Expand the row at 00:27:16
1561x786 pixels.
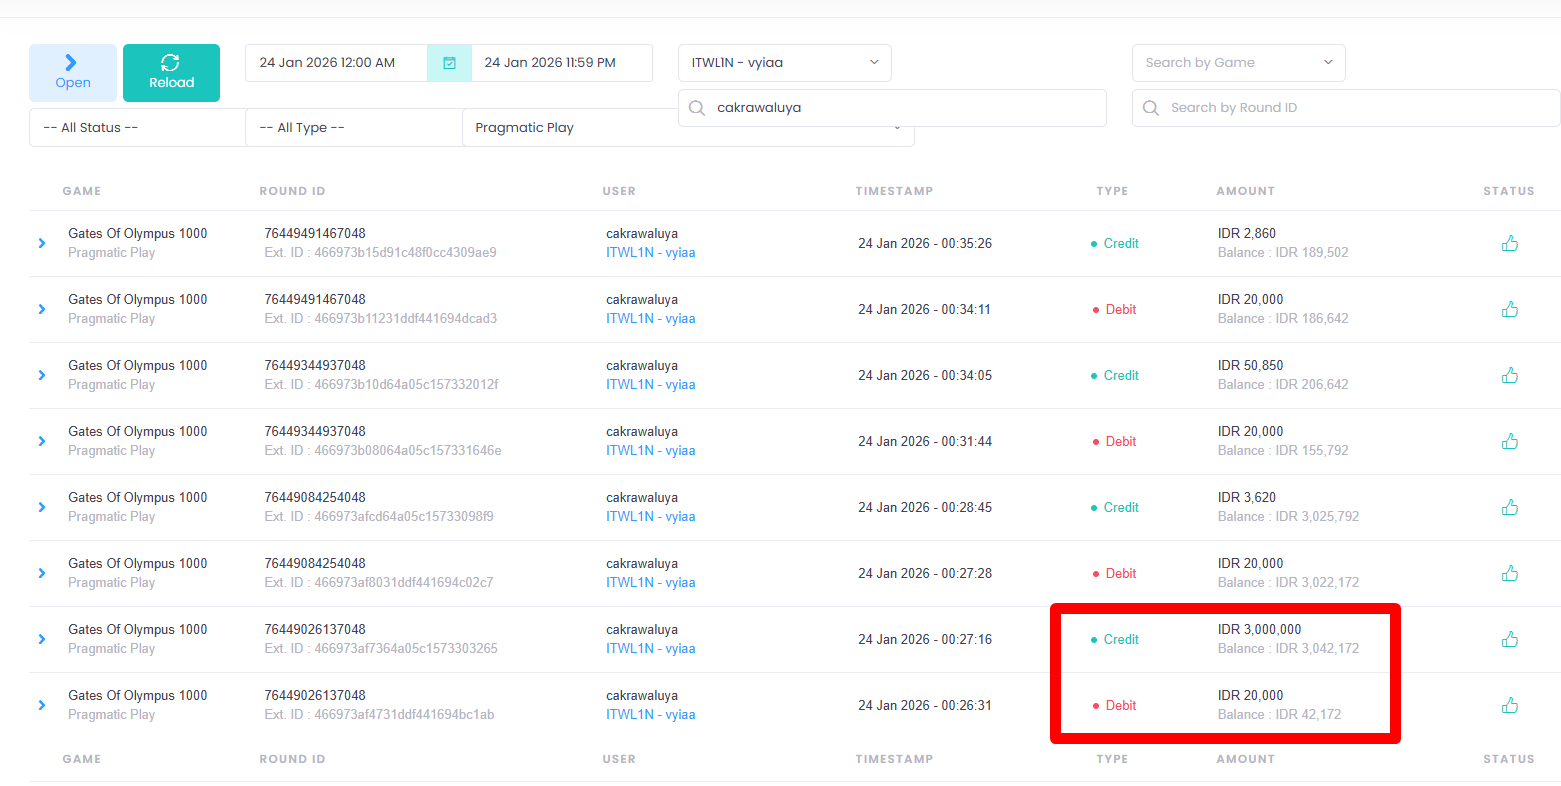point(42,639)
